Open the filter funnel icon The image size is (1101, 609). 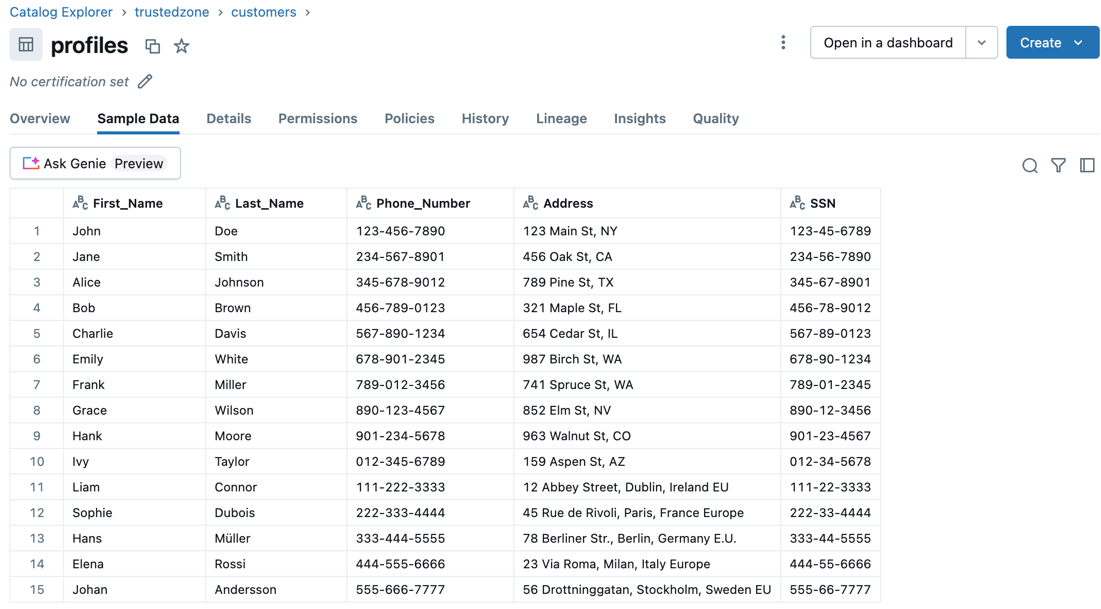coord(1058,165)
